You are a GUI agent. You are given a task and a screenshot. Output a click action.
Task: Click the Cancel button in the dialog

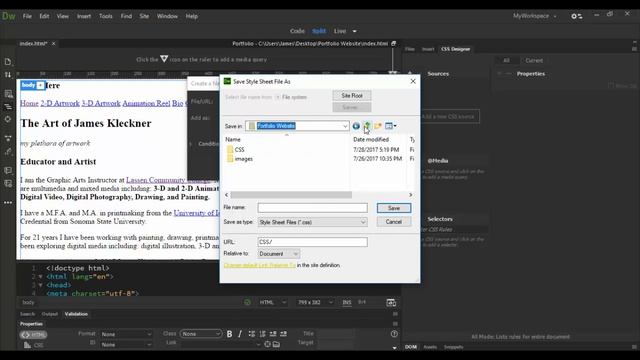point(394,222)
